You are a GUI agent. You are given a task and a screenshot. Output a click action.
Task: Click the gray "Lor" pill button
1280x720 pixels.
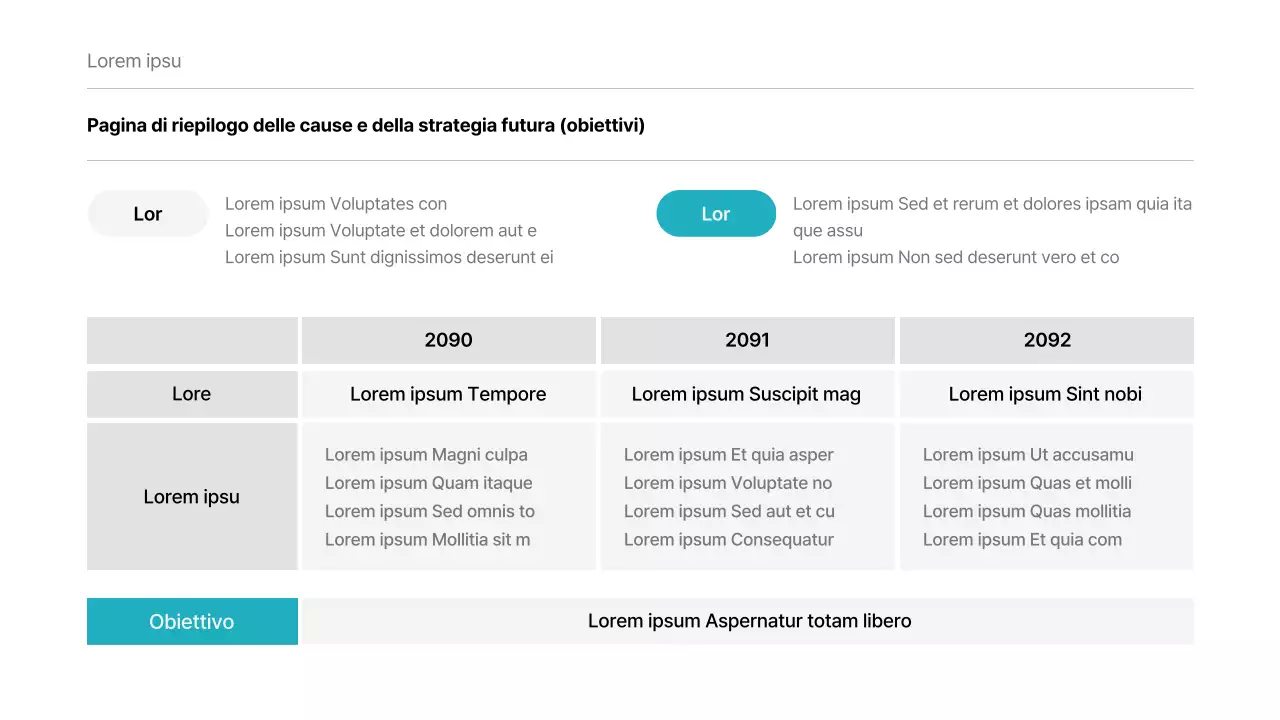(148, 214)
